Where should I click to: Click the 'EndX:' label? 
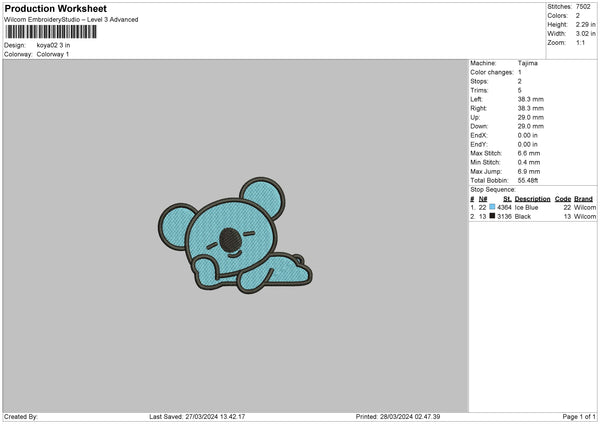click(x=479, y=135)
